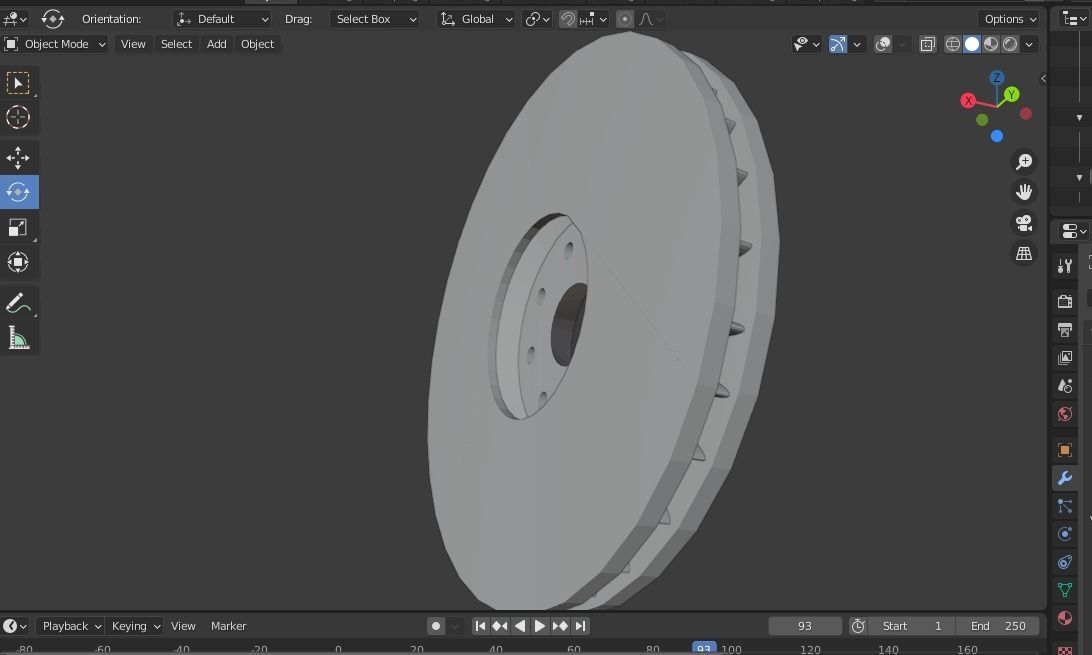Open the Physics Properties tab
The height and width of the screenshot is (655, 1092).
pos(1064,533)
